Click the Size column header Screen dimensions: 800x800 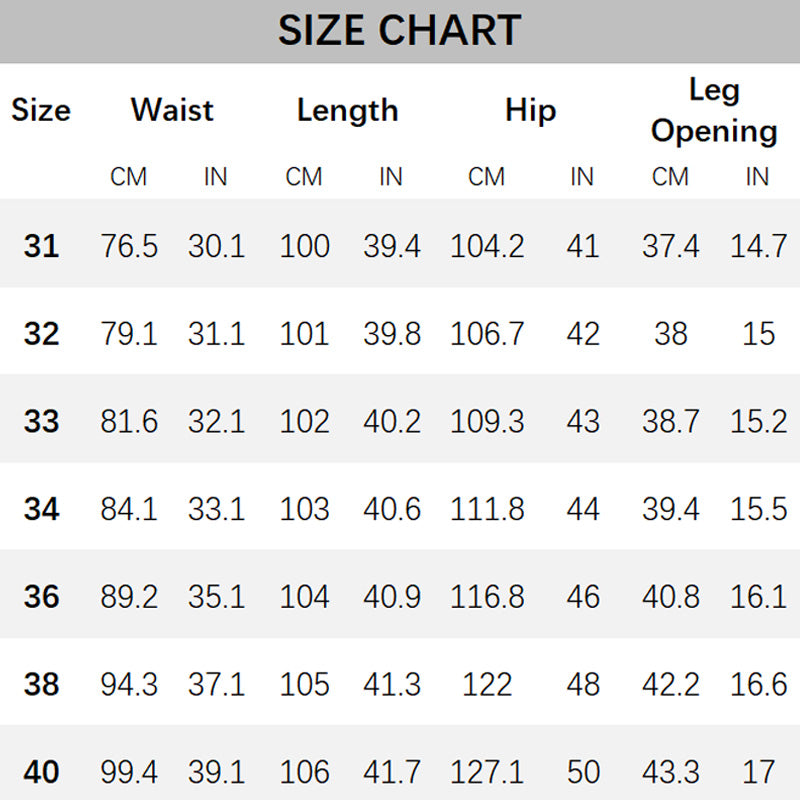click(x=41, y=110)
